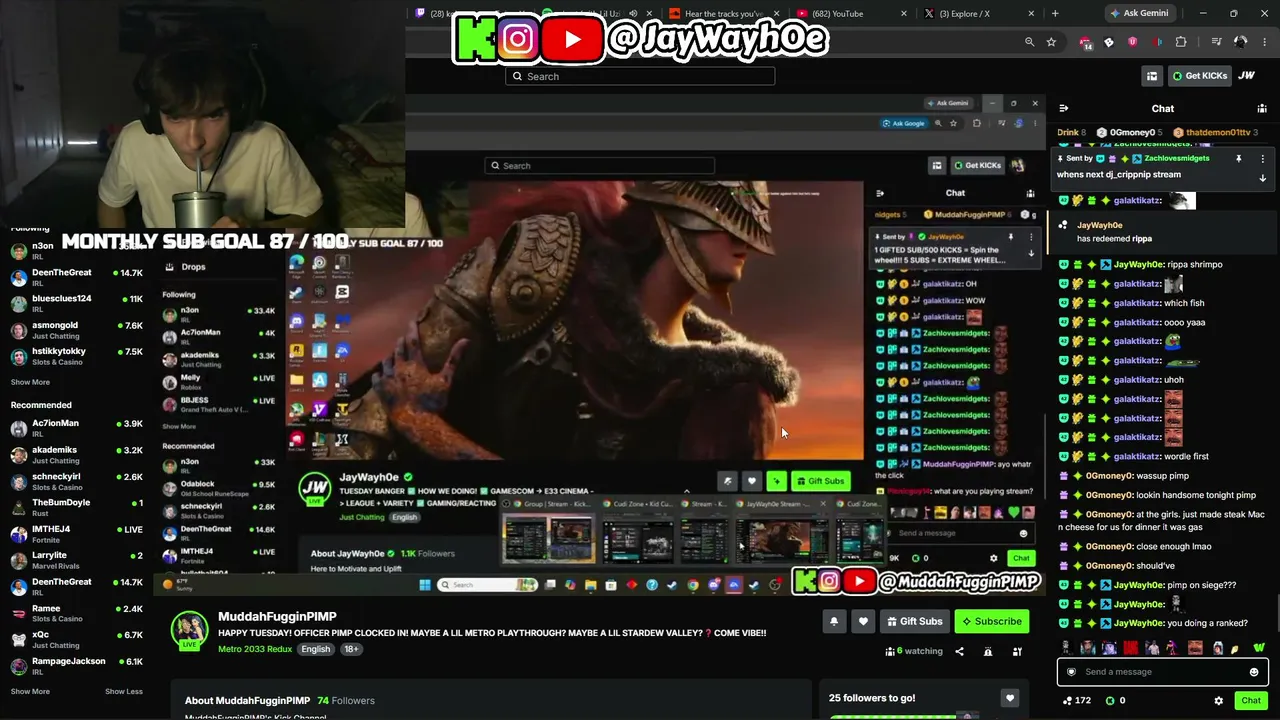This screenshot has width=1280, height=720.
Task: Click the Gift Subs button
Action: pyautogui.click(x=914, y=621)
